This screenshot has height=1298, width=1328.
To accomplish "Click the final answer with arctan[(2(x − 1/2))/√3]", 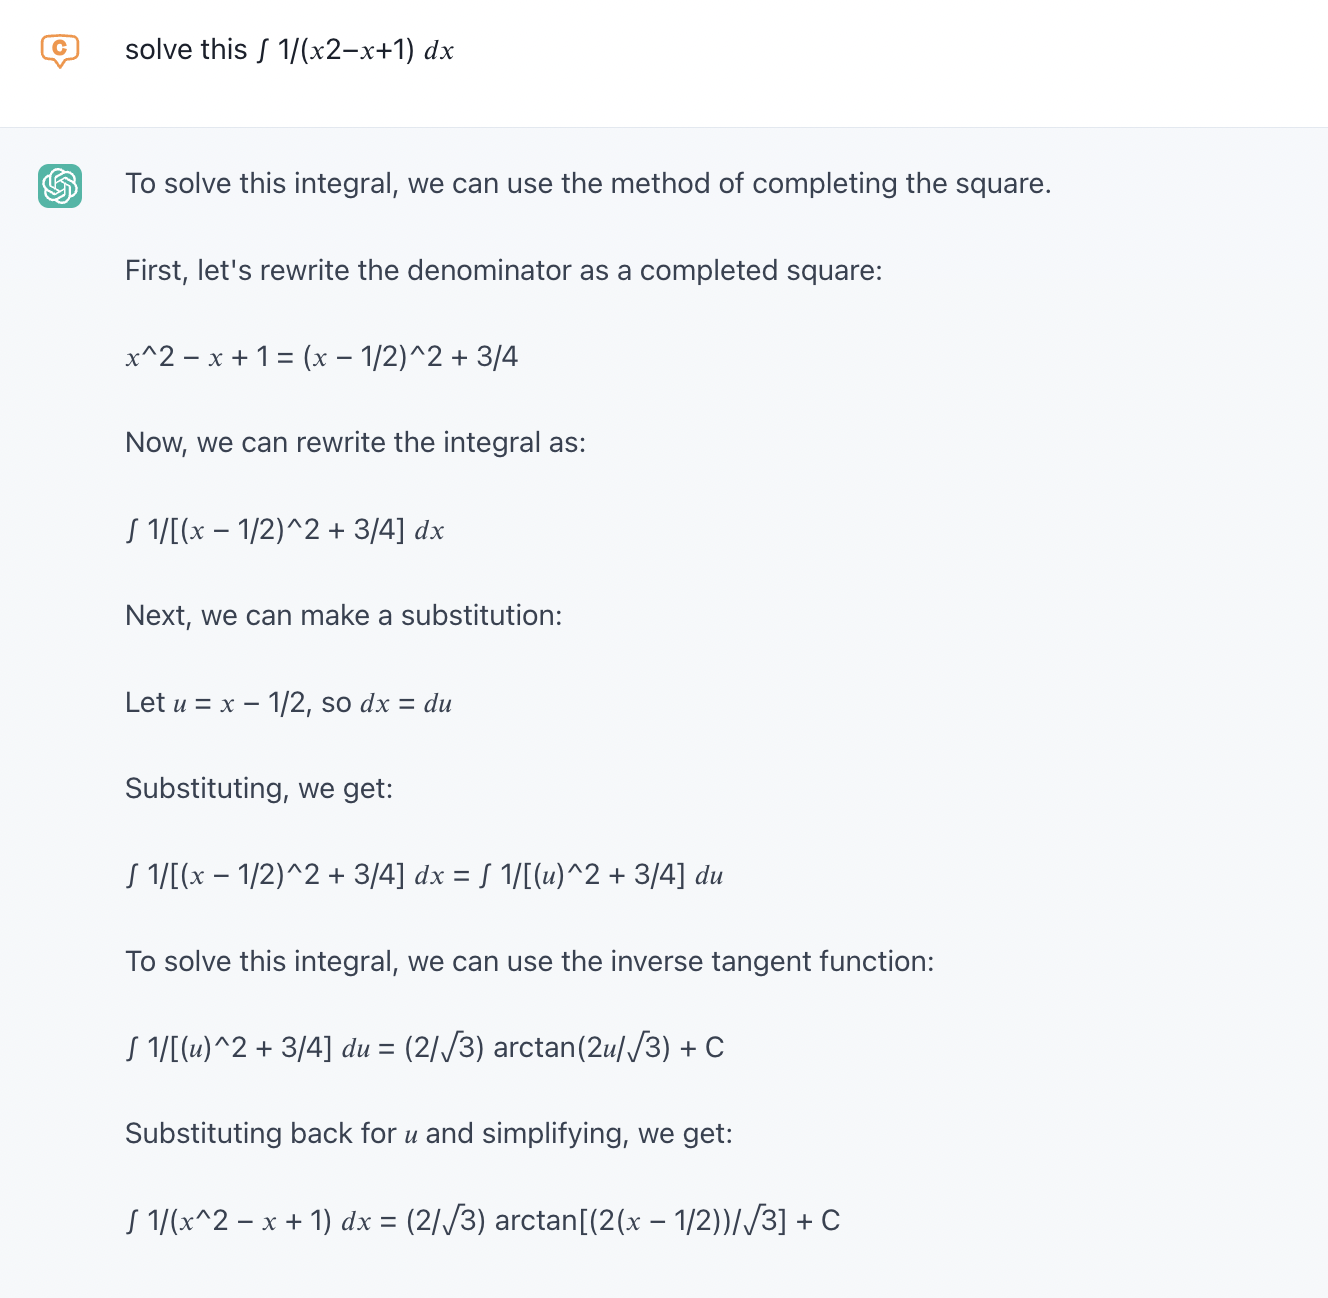I will (x=483, y=1221).
